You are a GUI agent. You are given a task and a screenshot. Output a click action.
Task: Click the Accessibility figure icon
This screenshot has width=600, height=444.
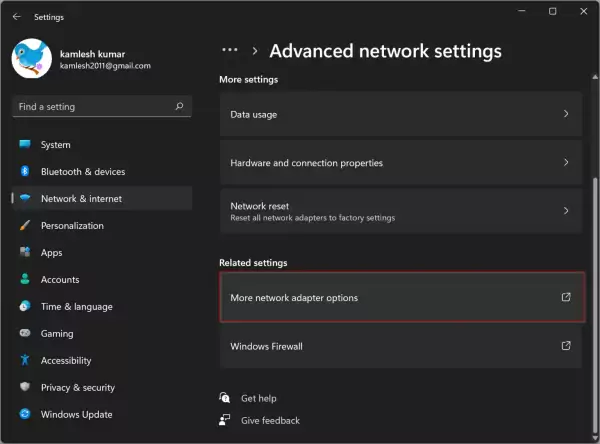point(25,360)
